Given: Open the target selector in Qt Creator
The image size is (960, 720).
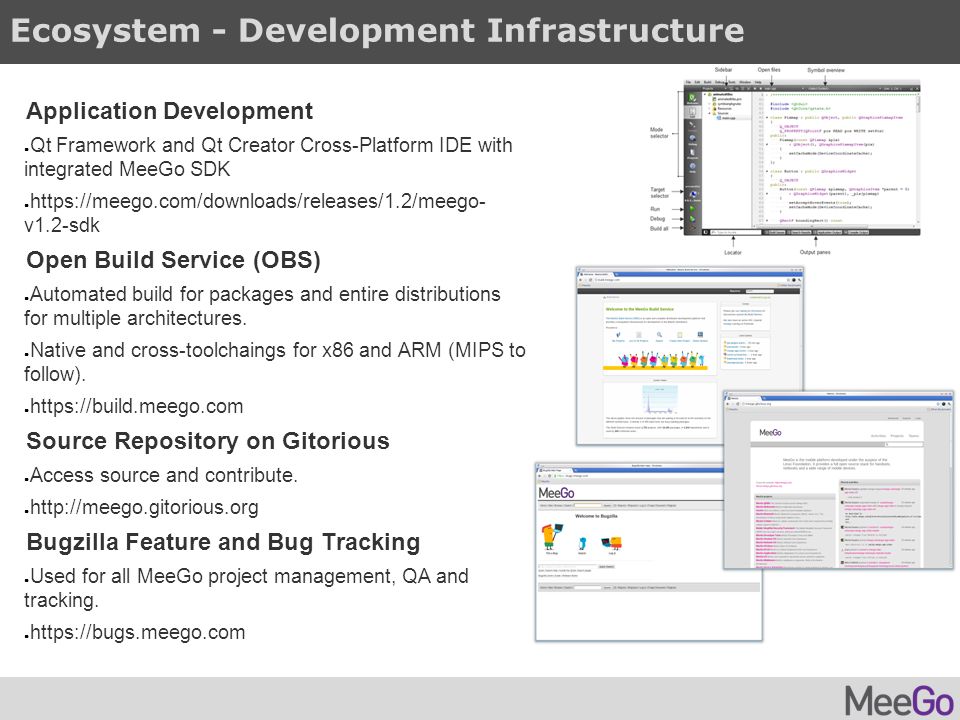Looking at the screenshot, I should 692,193.
